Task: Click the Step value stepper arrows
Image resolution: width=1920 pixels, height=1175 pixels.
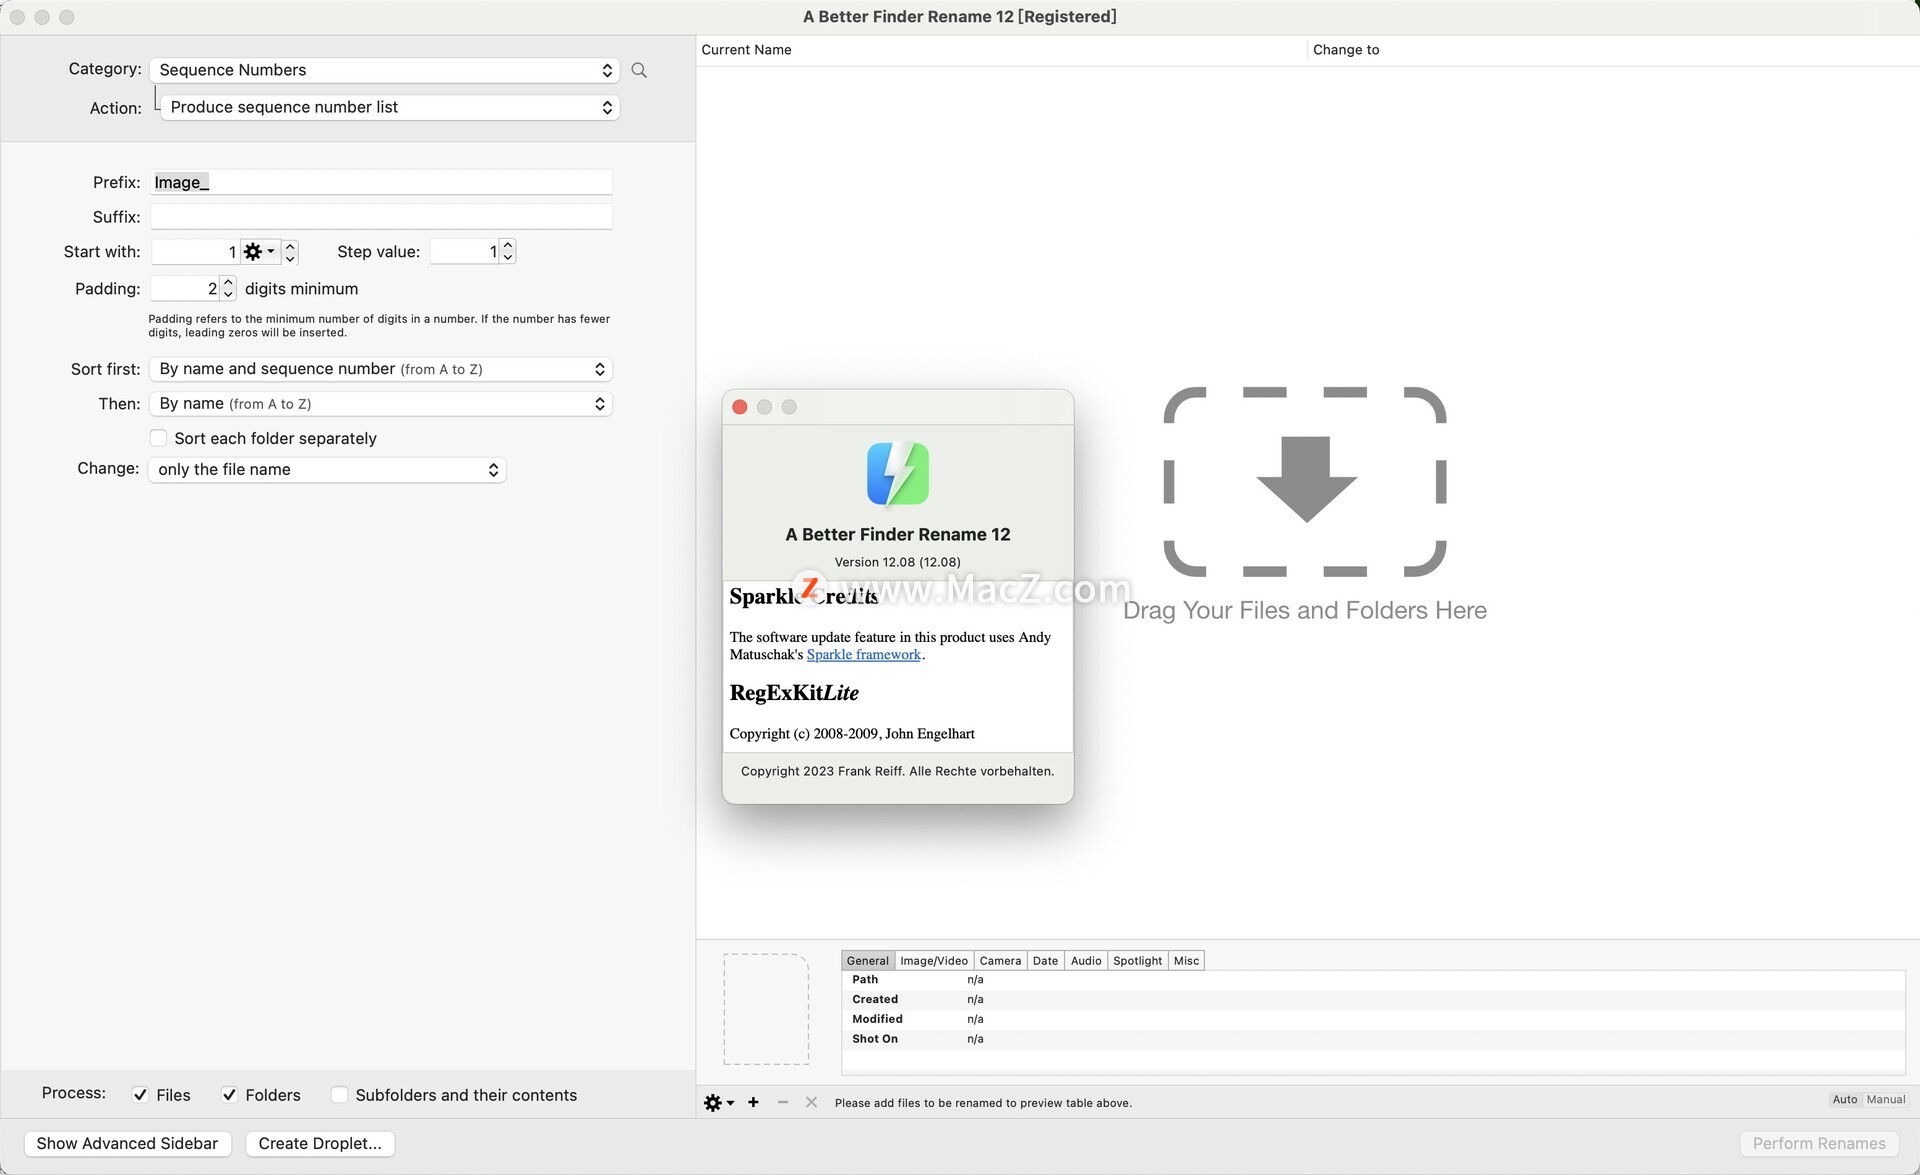Action: click(508, 251)
